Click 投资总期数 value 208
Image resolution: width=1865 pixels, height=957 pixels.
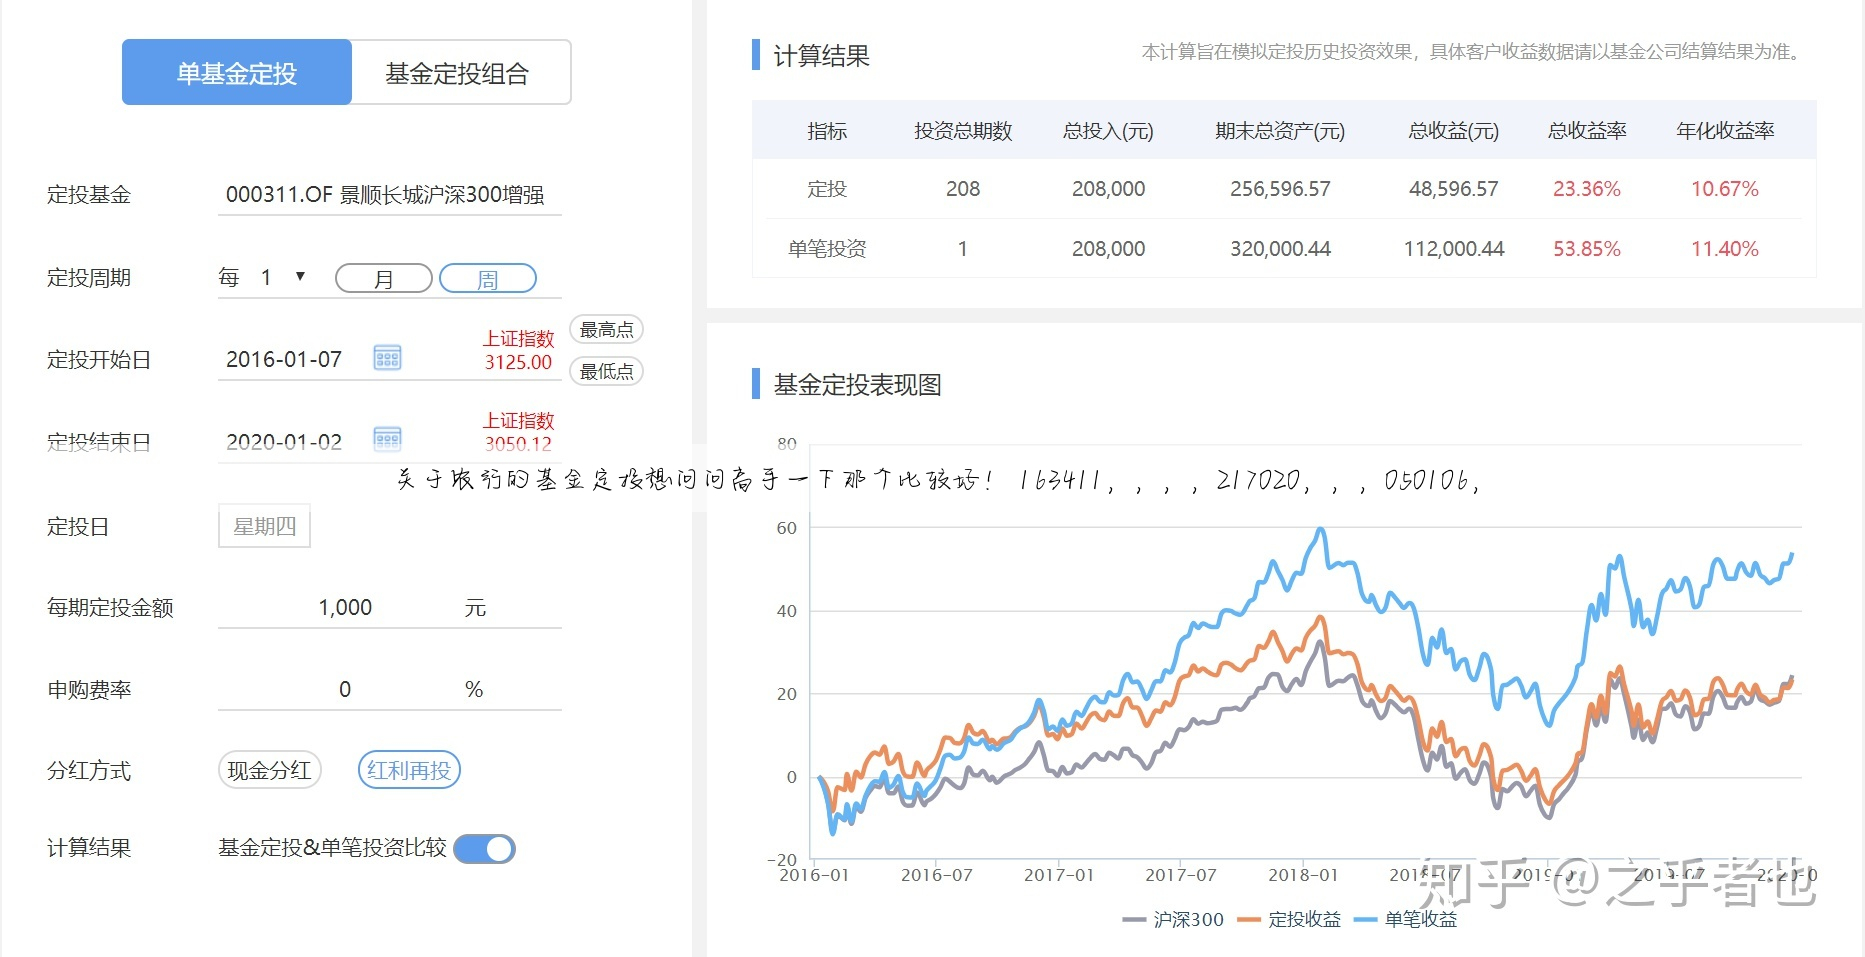click(963, 189)
